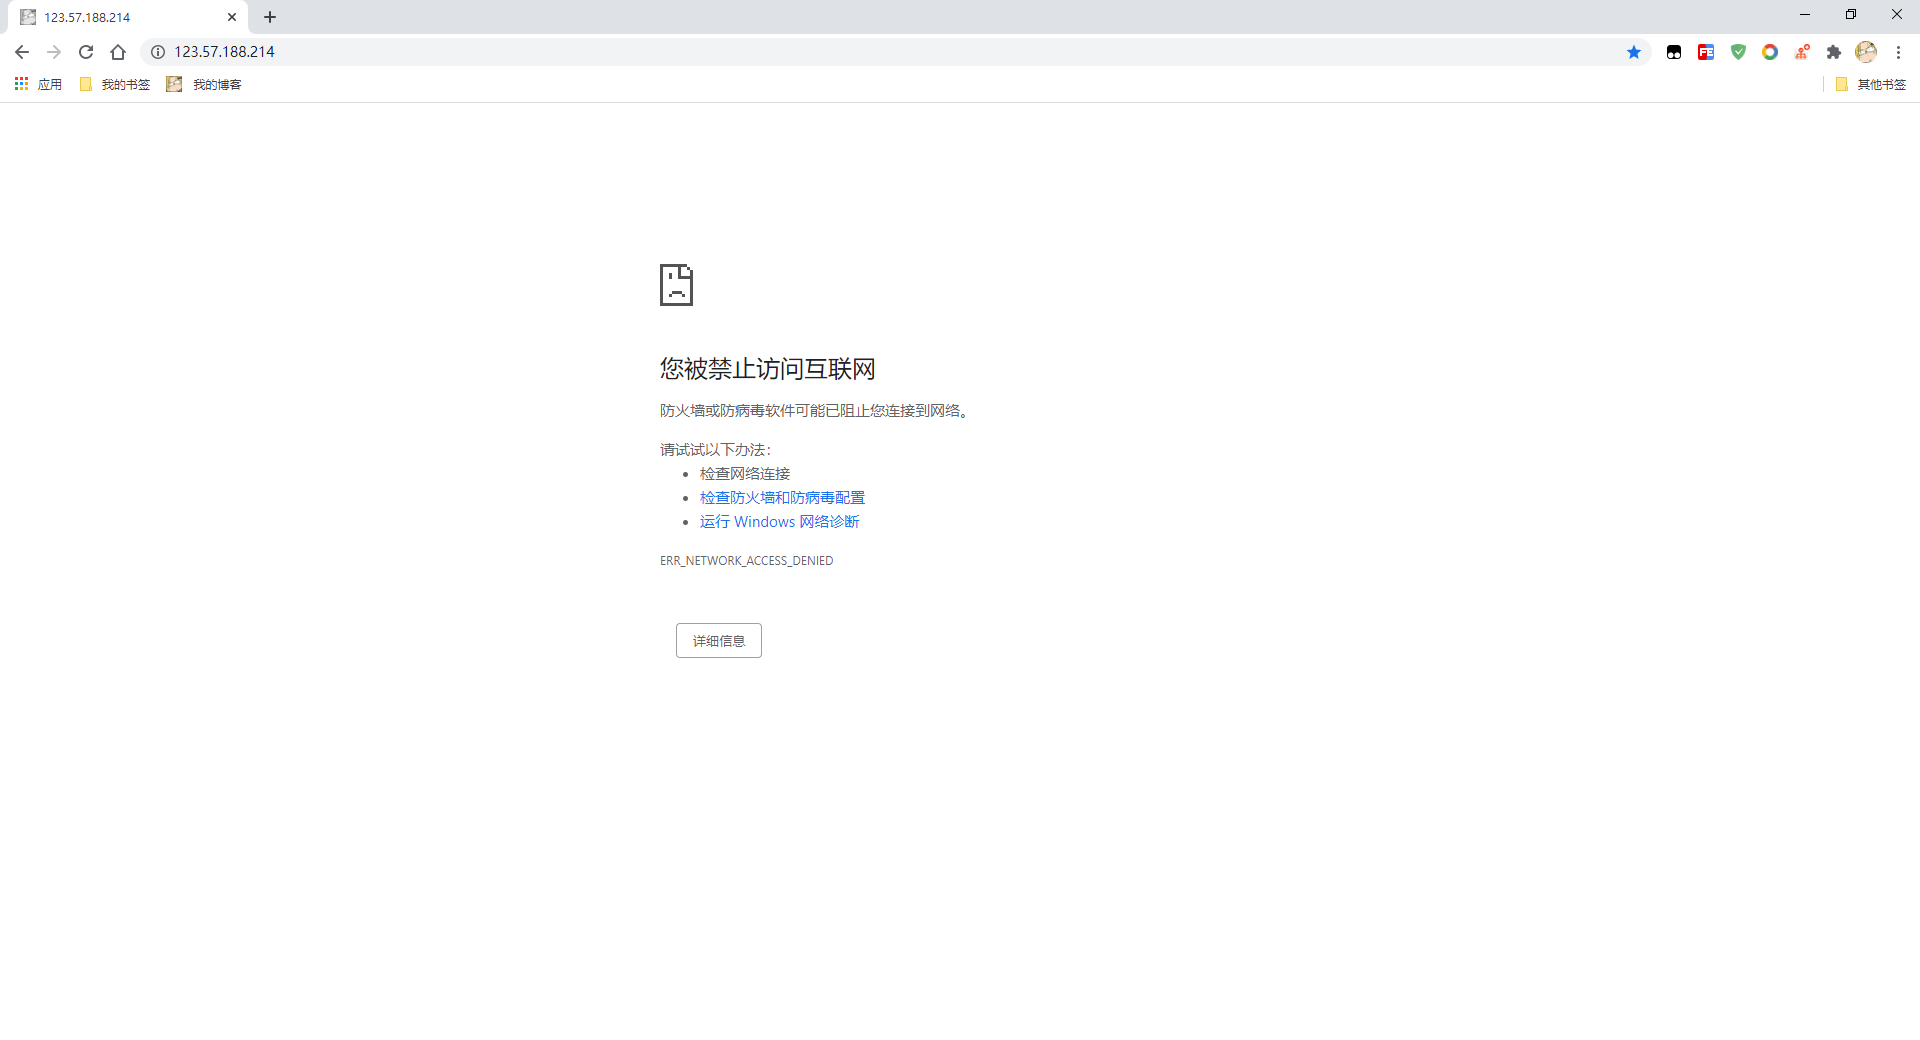Reload the page
Screen dimensions: 1920x1040
86,52
